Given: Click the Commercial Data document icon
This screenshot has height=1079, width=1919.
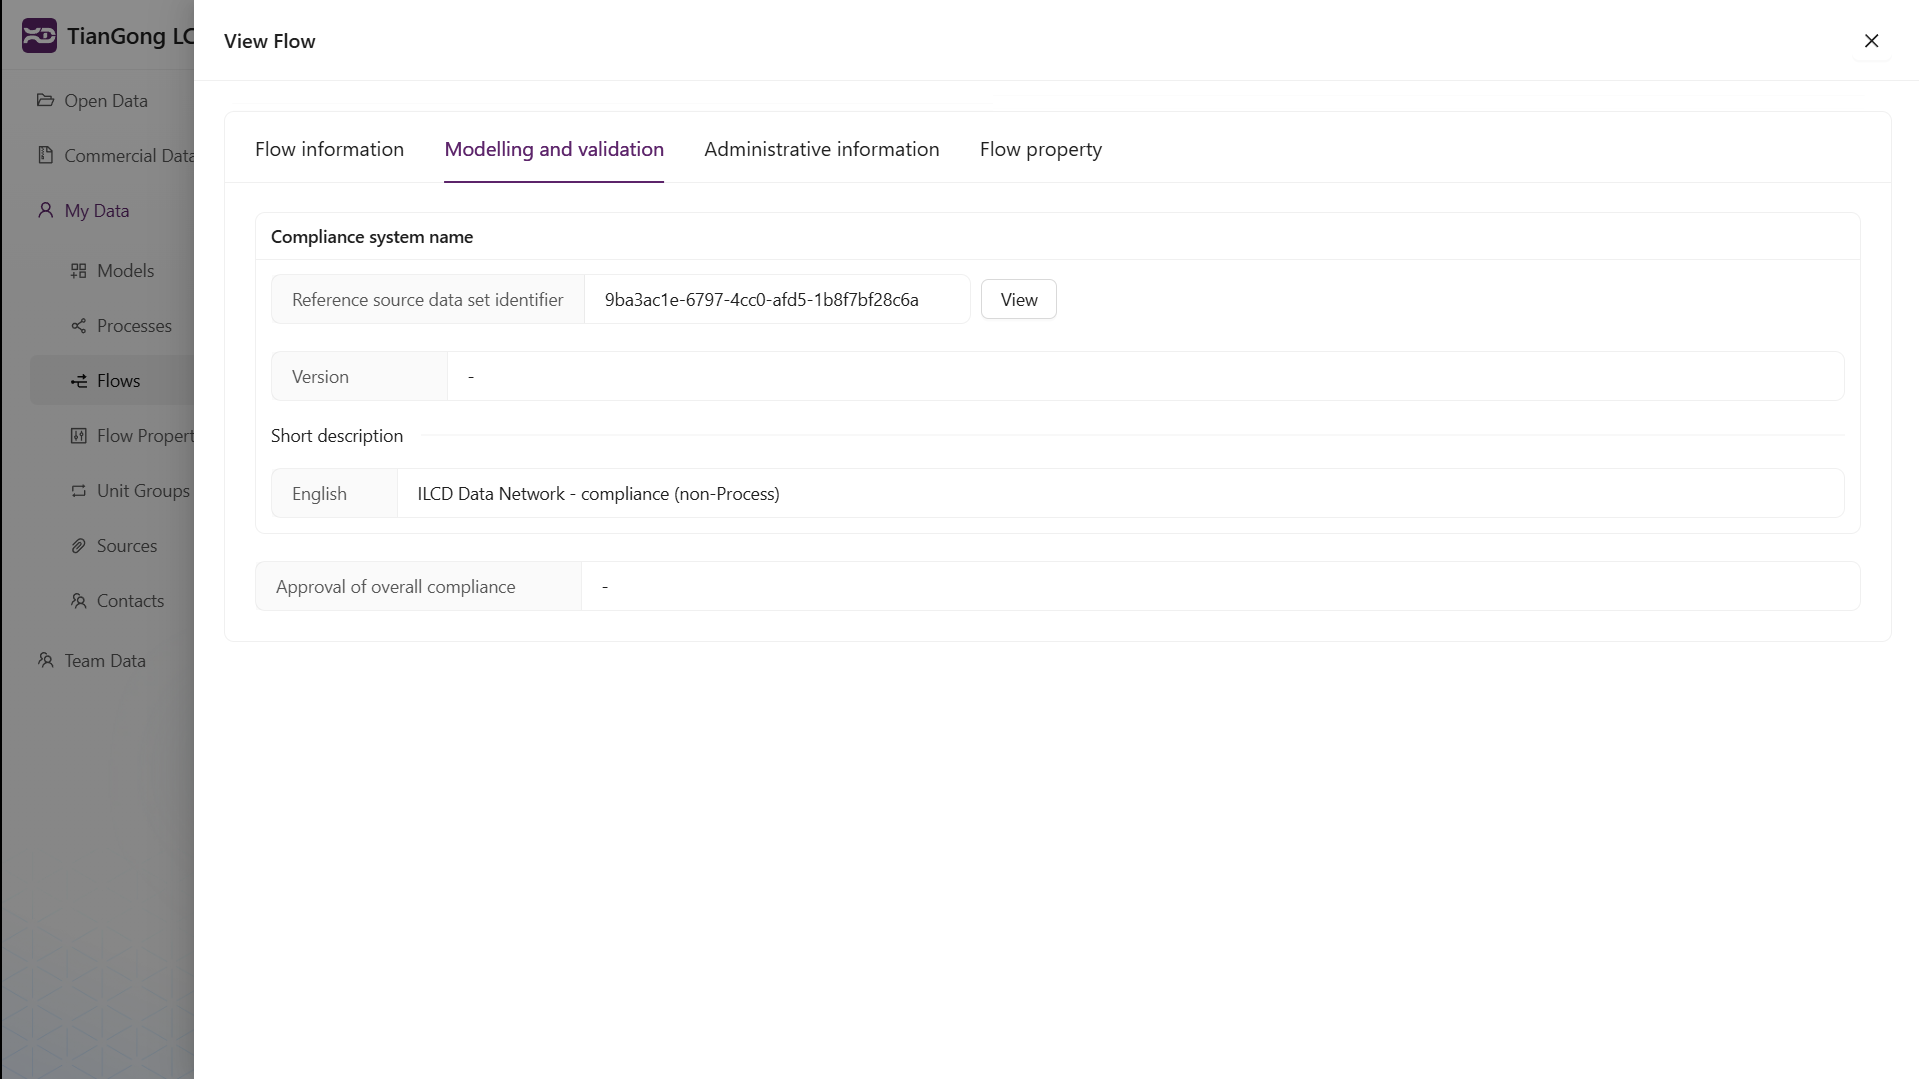Looking at the screenshot, I should (45, 155).
